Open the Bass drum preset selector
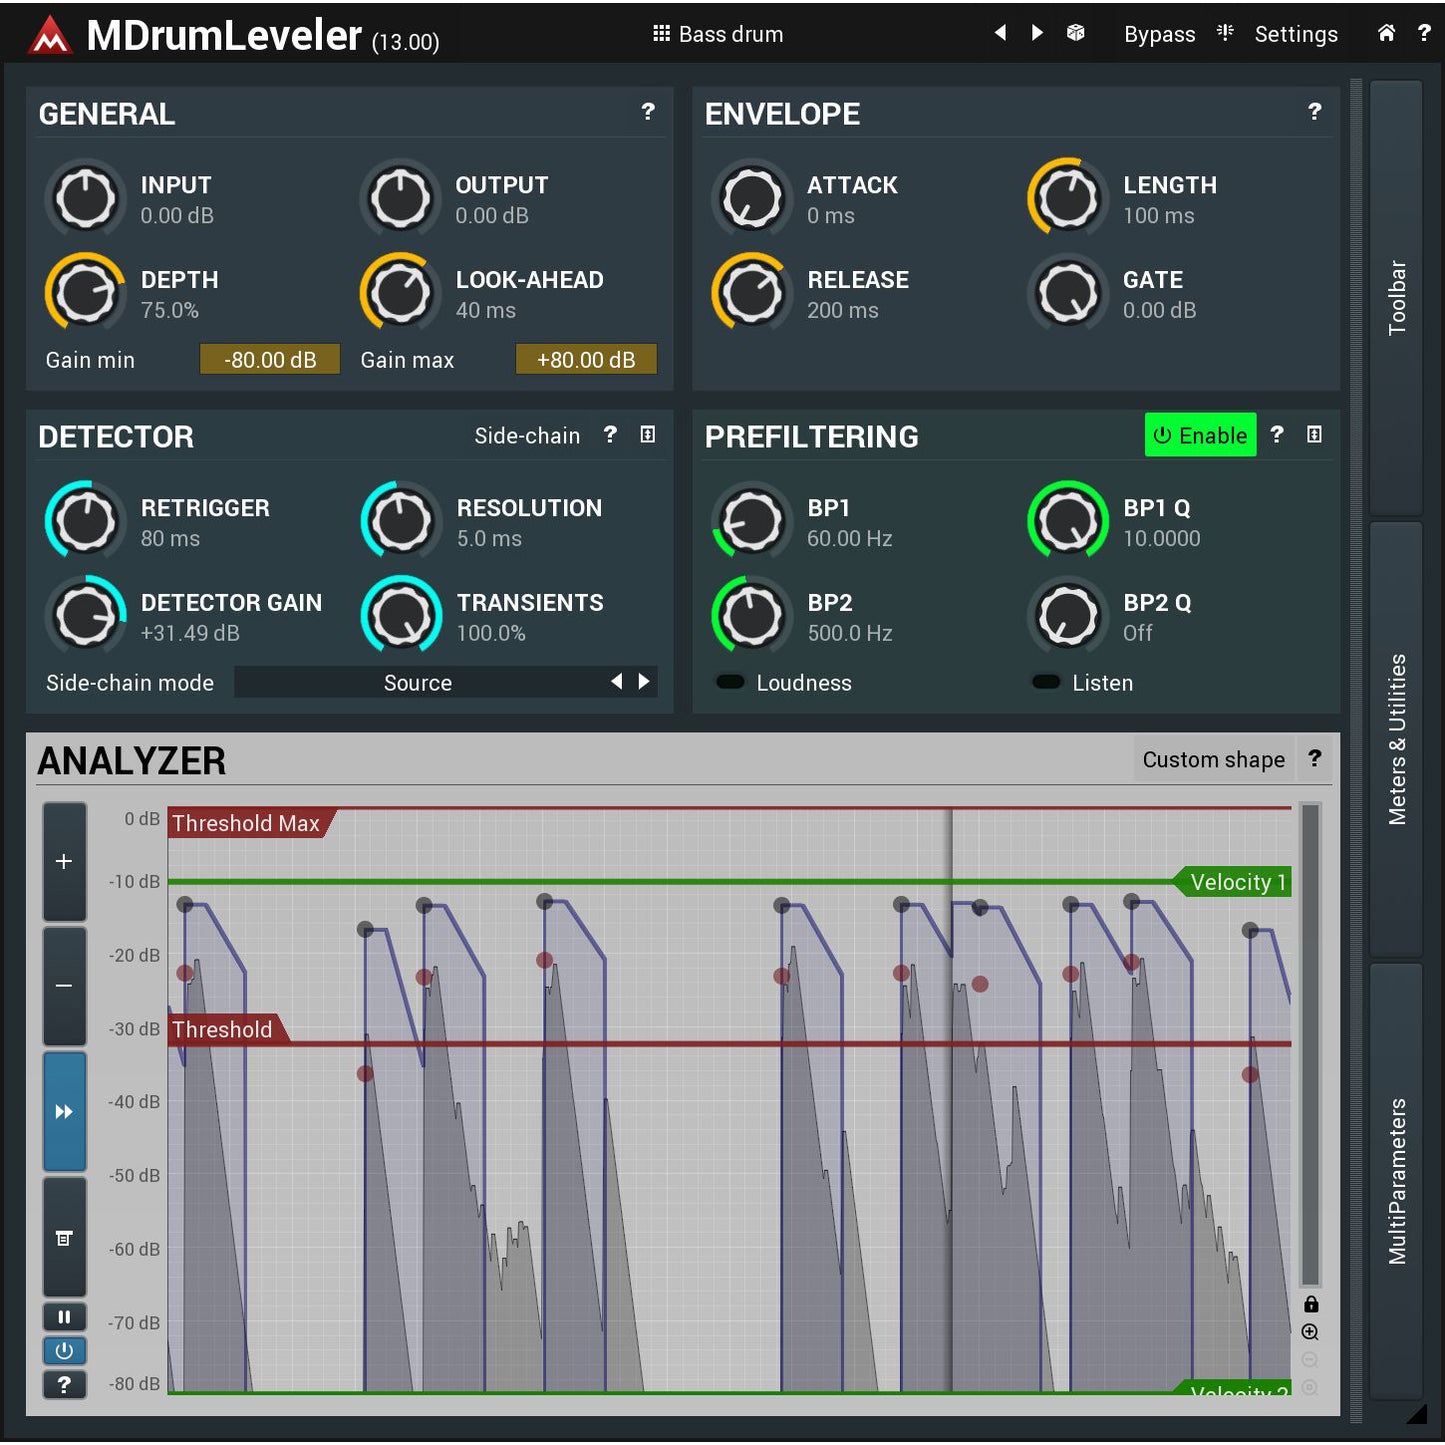The image size is (1445, 1445). click(717, 33)
